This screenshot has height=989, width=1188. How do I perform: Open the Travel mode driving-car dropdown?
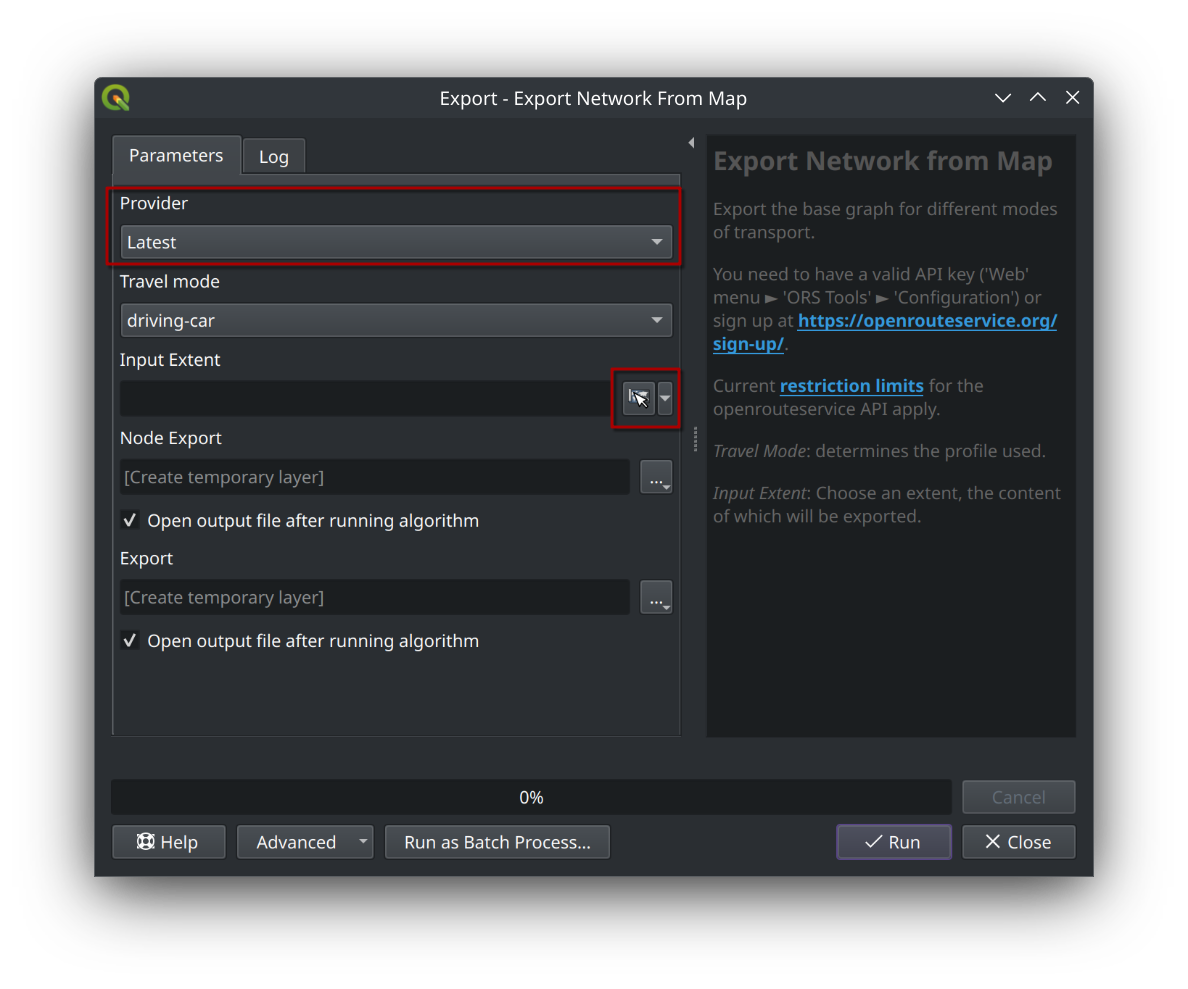point(396,321)
